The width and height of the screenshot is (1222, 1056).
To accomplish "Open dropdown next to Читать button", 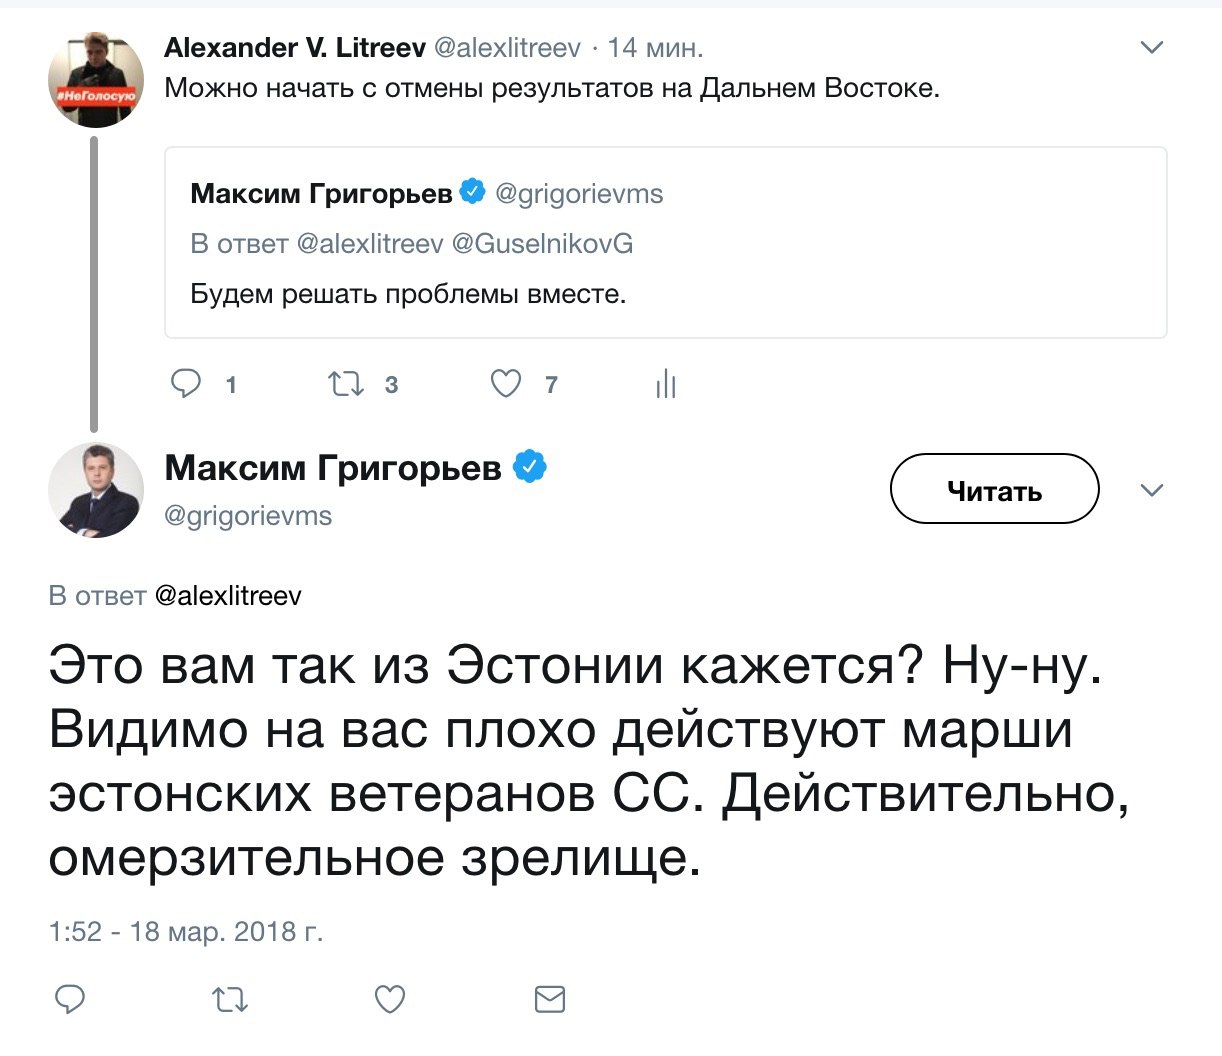I will (x=1152, y=489).
